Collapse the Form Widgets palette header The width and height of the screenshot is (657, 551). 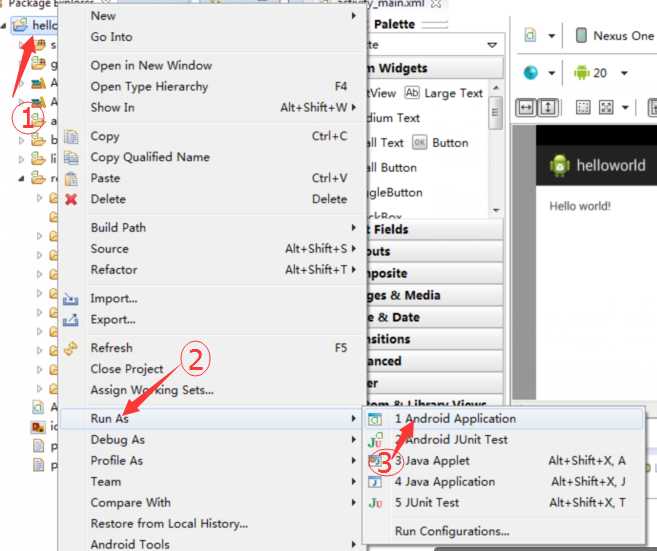[435, 68]
